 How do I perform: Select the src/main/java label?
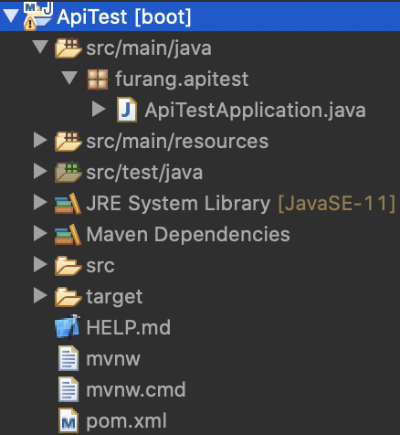149,48
